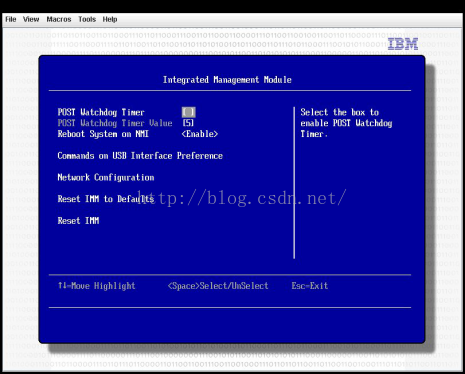Open the Macros menu
Screen dimensions: 465x374
click(59, 19)
